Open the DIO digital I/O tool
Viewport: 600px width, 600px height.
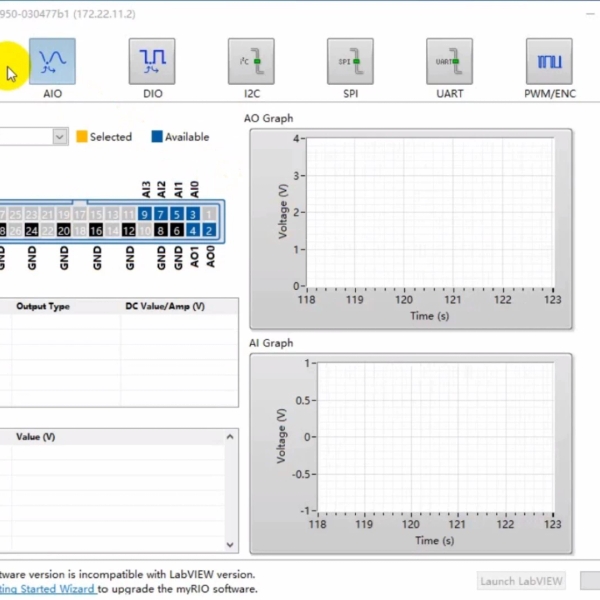click(152, 61)
